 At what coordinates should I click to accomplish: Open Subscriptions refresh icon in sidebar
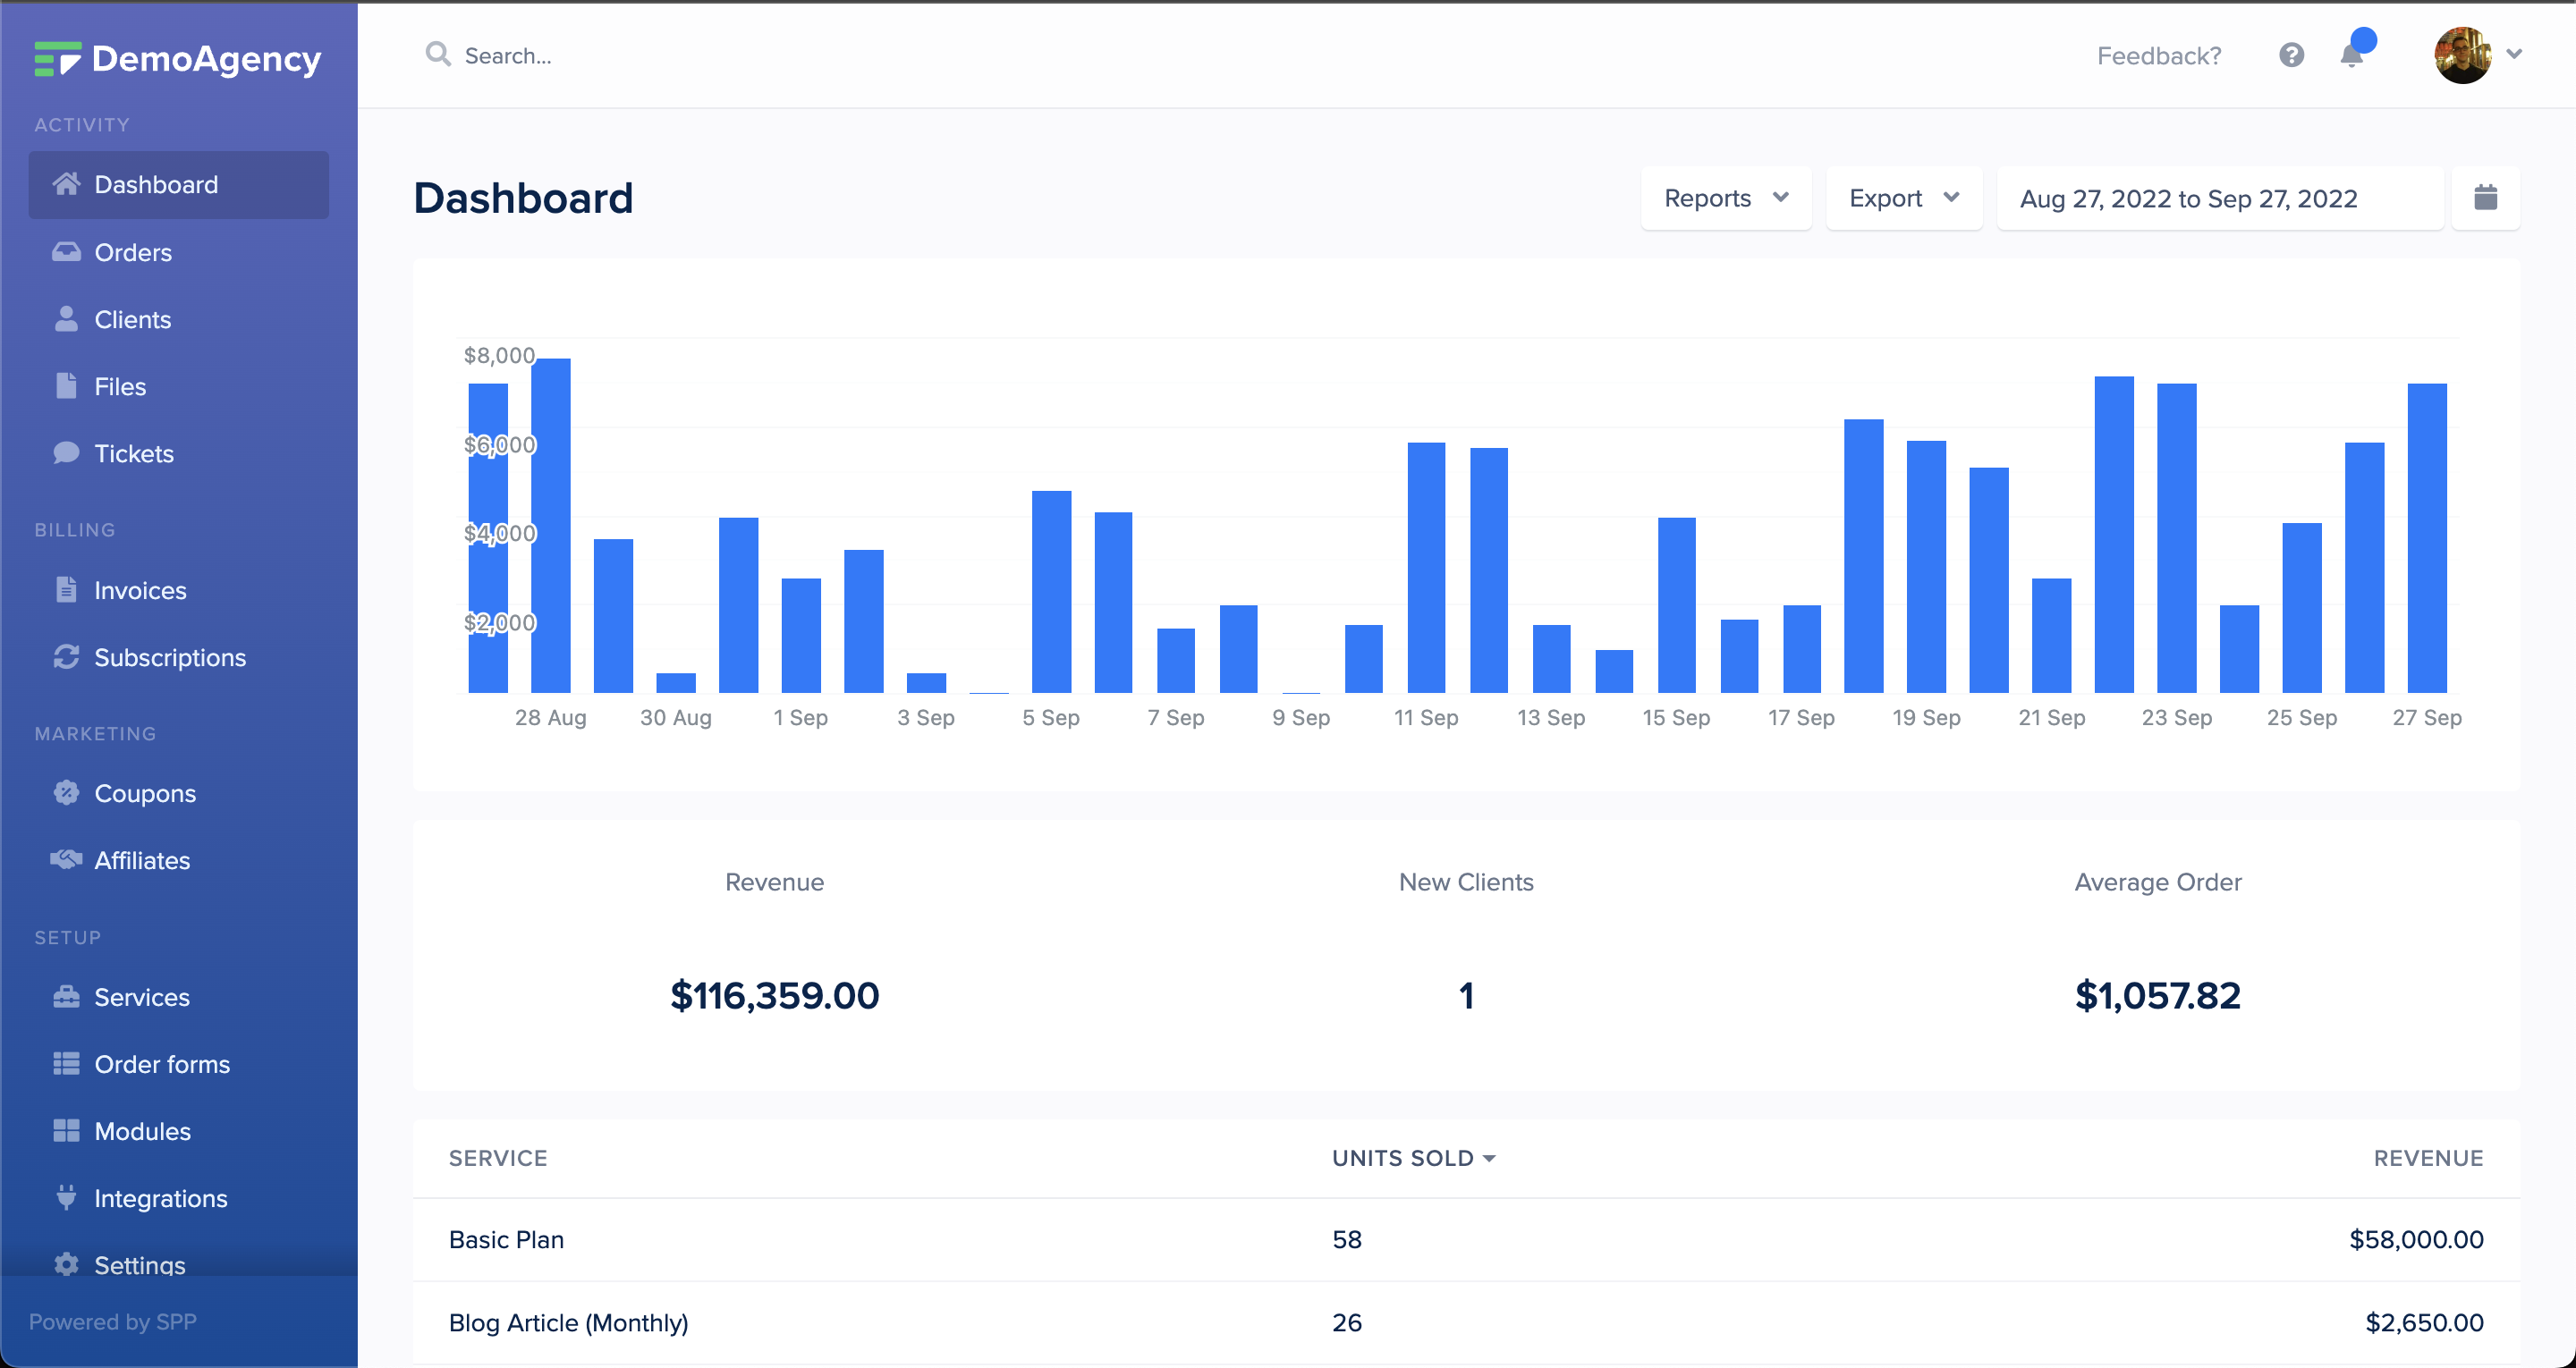[x=66, y=657]
